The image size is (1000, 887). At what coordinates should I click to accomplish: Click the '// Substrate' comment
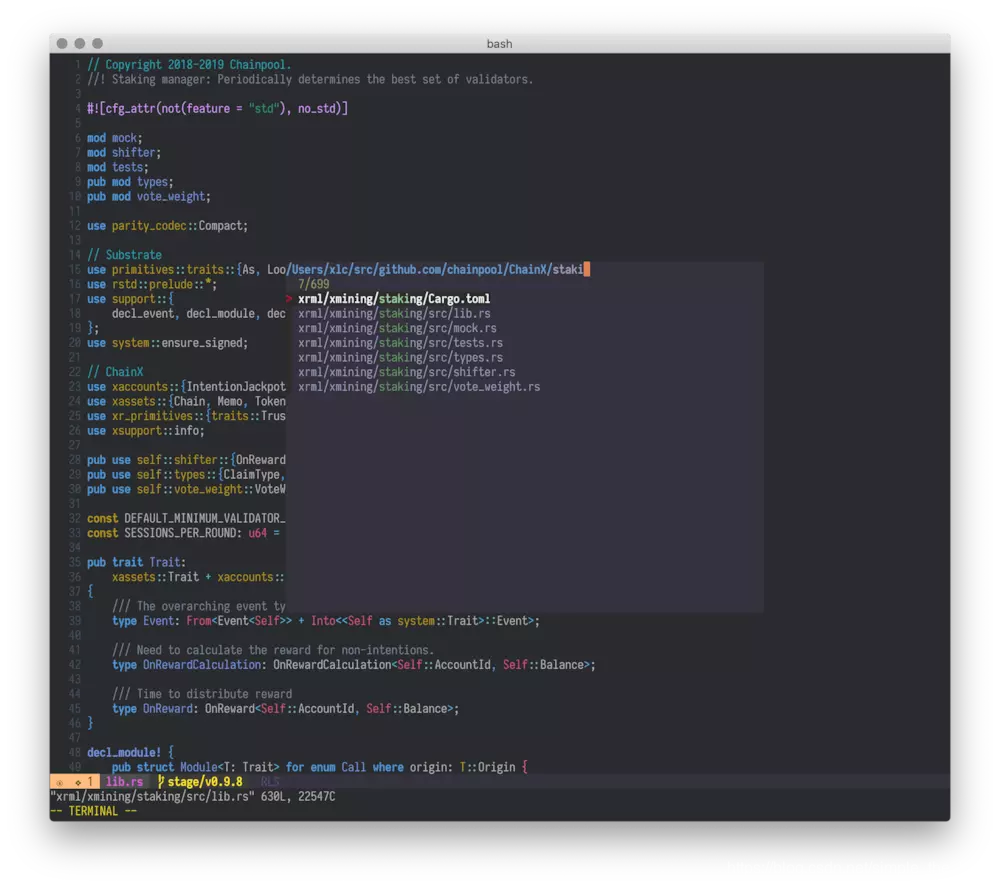tap(124, 255)
